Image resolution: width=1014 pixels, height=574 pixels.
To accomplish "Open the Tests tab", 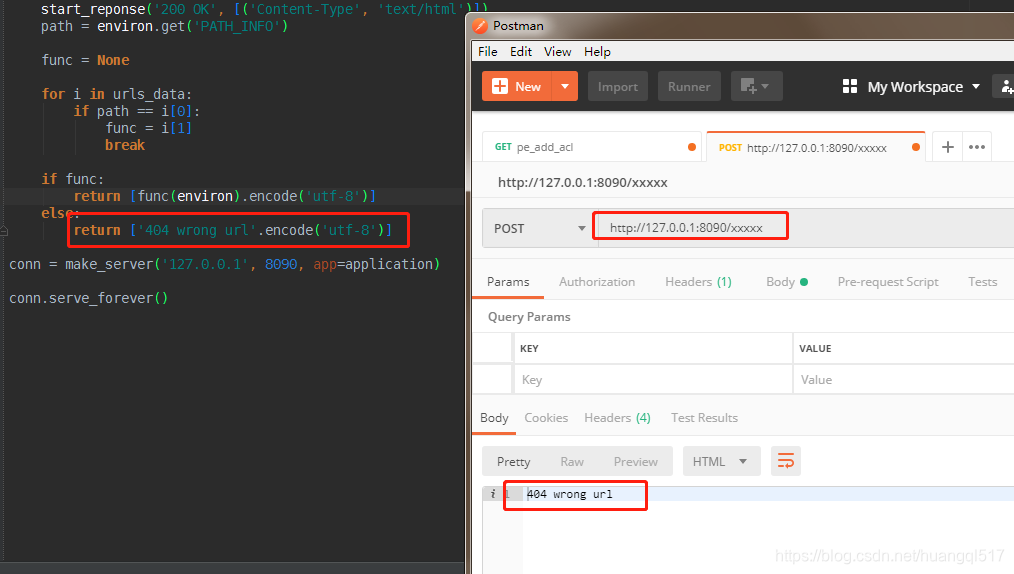I will 982,282.
